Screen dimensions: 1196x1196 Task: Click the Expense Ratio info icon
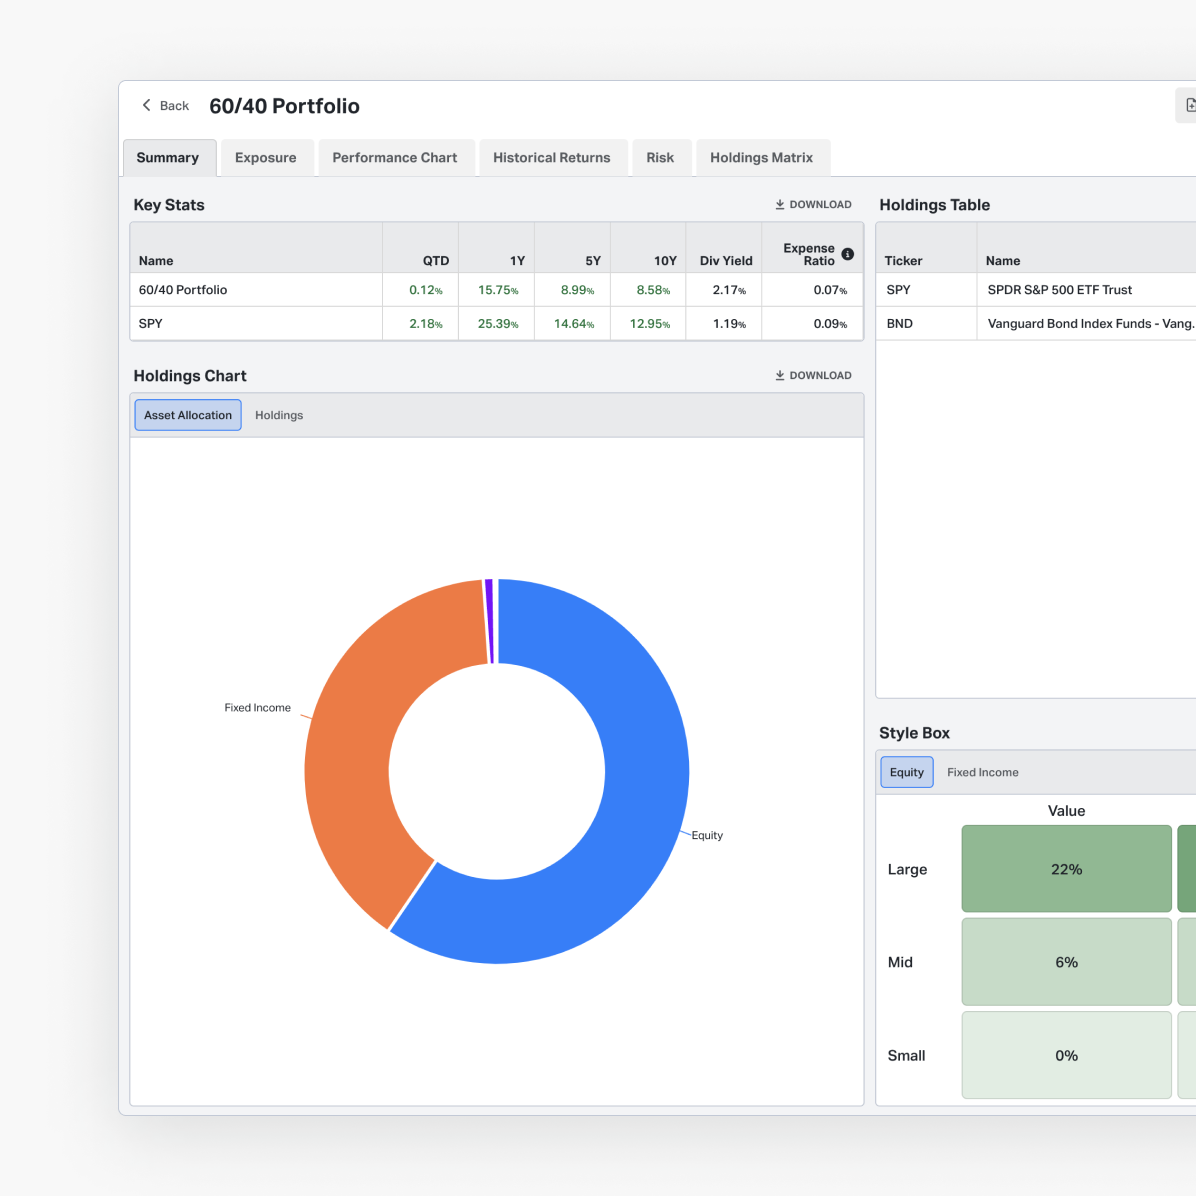(848, 254)
